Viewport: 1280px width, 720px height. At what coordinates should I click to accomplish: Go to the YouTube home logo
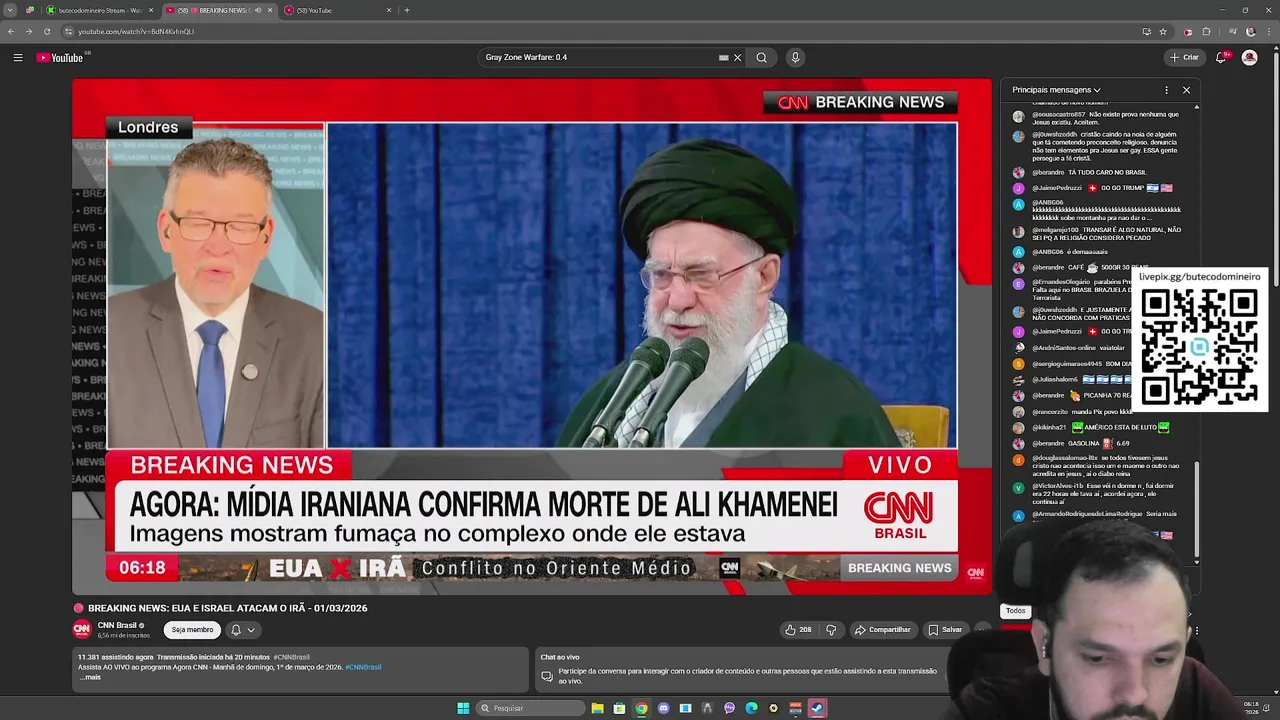(62, 57)
